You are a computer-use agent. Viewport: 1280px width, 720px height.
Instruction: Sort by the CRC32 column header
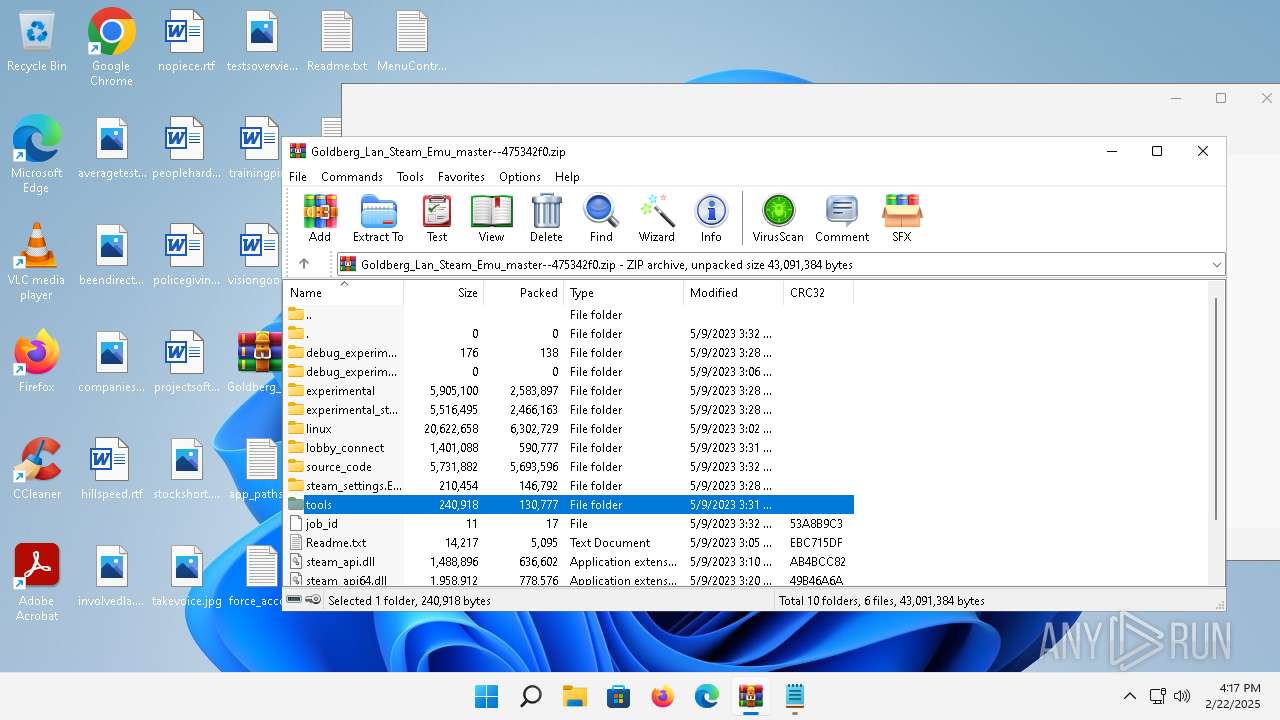(819, 293)
